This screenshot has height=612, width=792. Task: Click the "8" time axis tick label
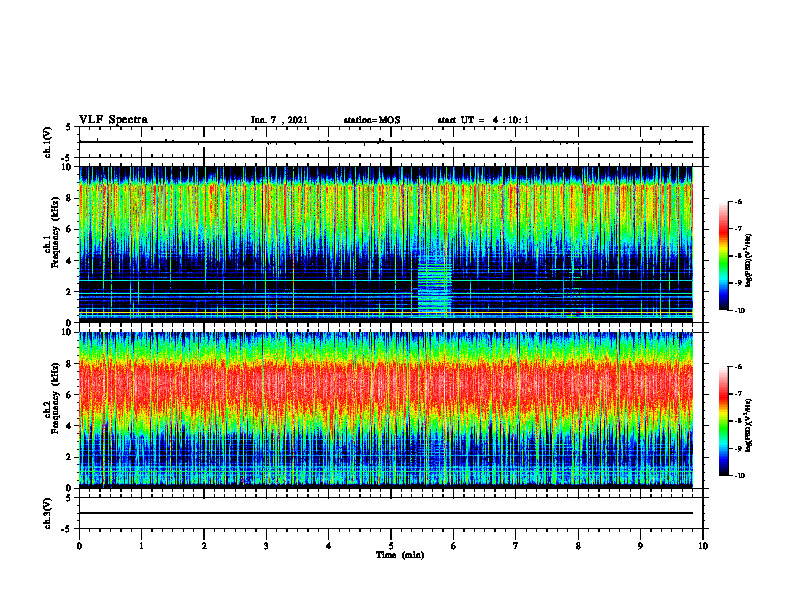click(578, 546)
